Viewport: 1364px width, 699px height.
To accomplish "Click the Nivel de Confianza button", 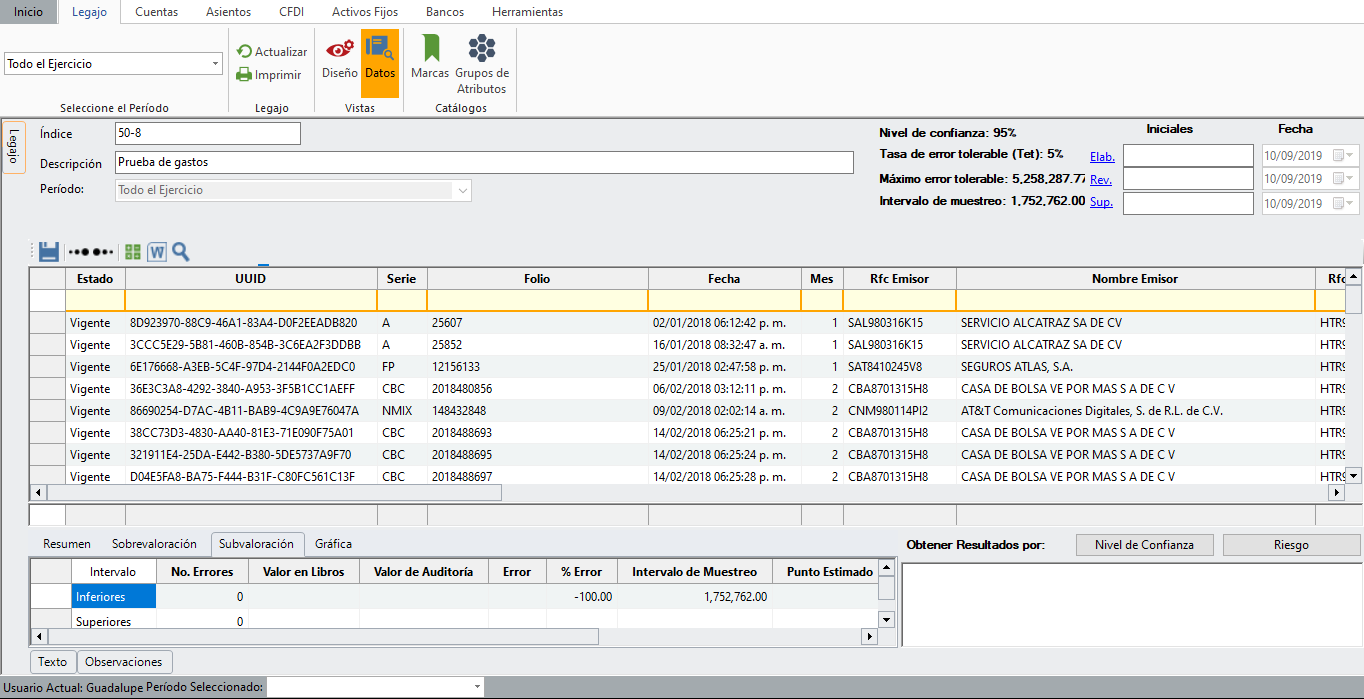I will pos(1144,545).
